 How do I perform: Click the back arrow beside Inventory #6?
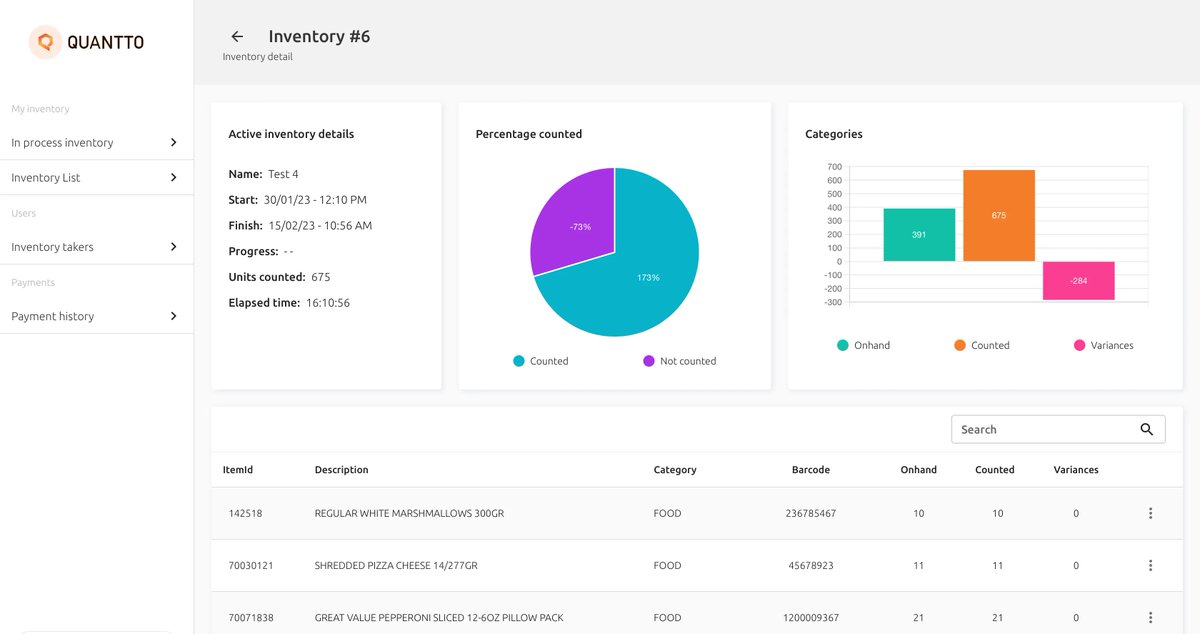(x=237, y=36)
